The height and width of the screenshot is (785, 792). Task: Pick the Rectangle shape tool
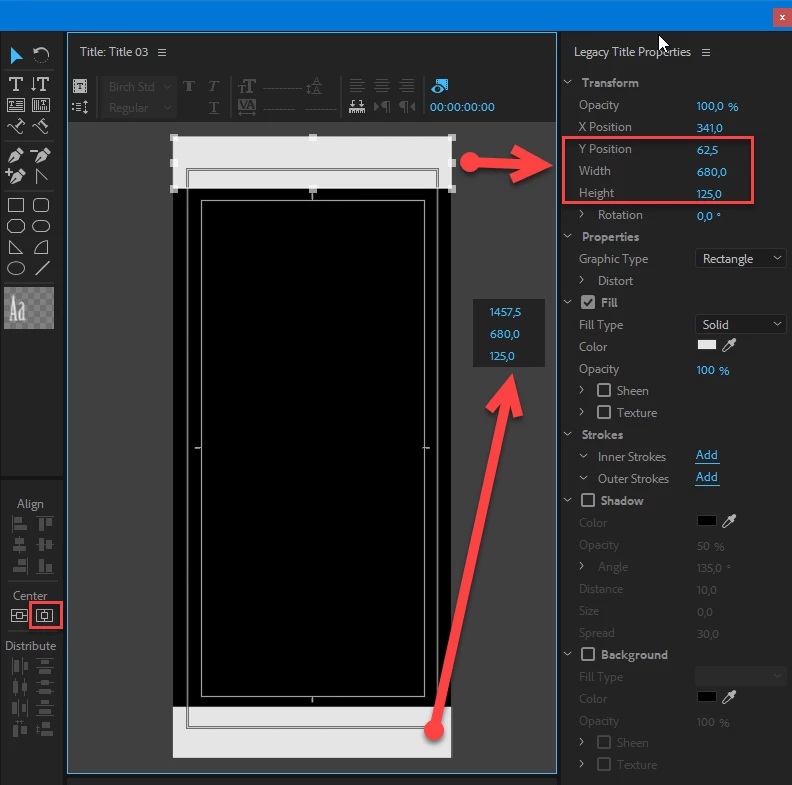(x=16, y=205)
